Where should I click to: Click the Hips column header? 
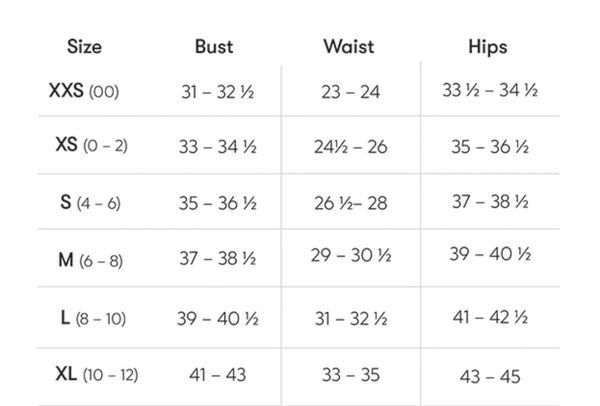[x=488, y=47]
